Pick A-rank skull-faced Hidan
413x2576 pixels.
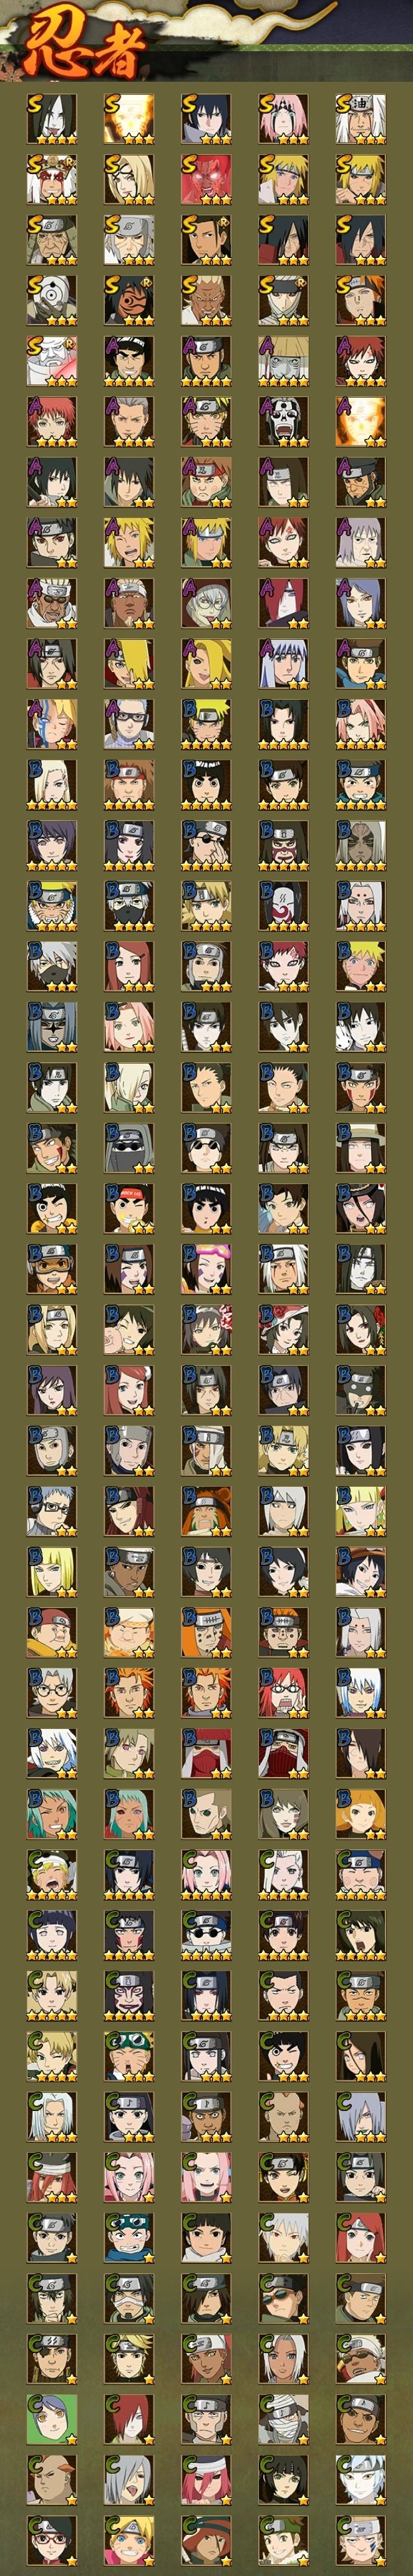pyautogui.click(x=283, y=422)
